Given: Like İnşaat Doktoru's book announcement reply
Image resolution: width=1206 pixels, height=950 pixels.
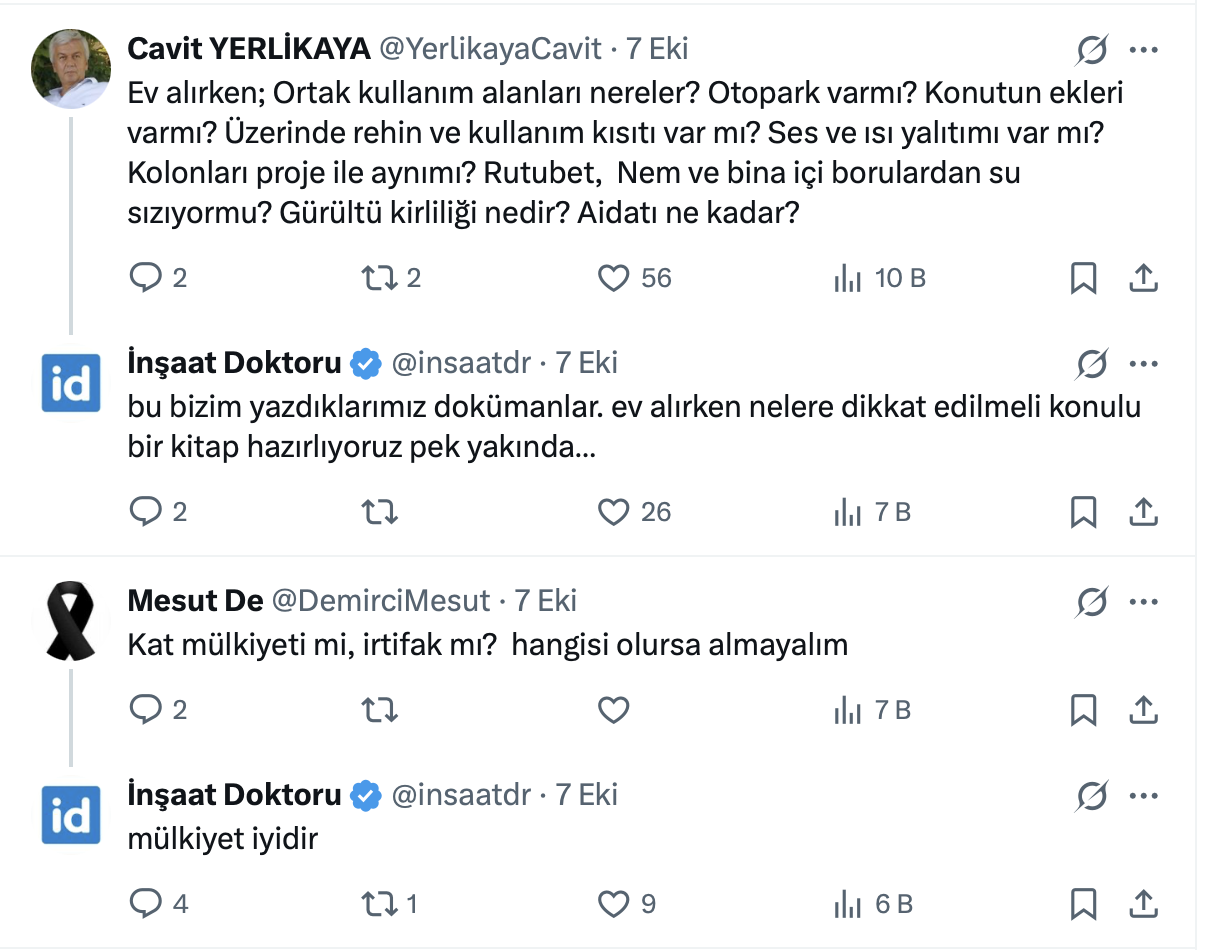Looking at the screenshot, I should (x=613, y=512).
